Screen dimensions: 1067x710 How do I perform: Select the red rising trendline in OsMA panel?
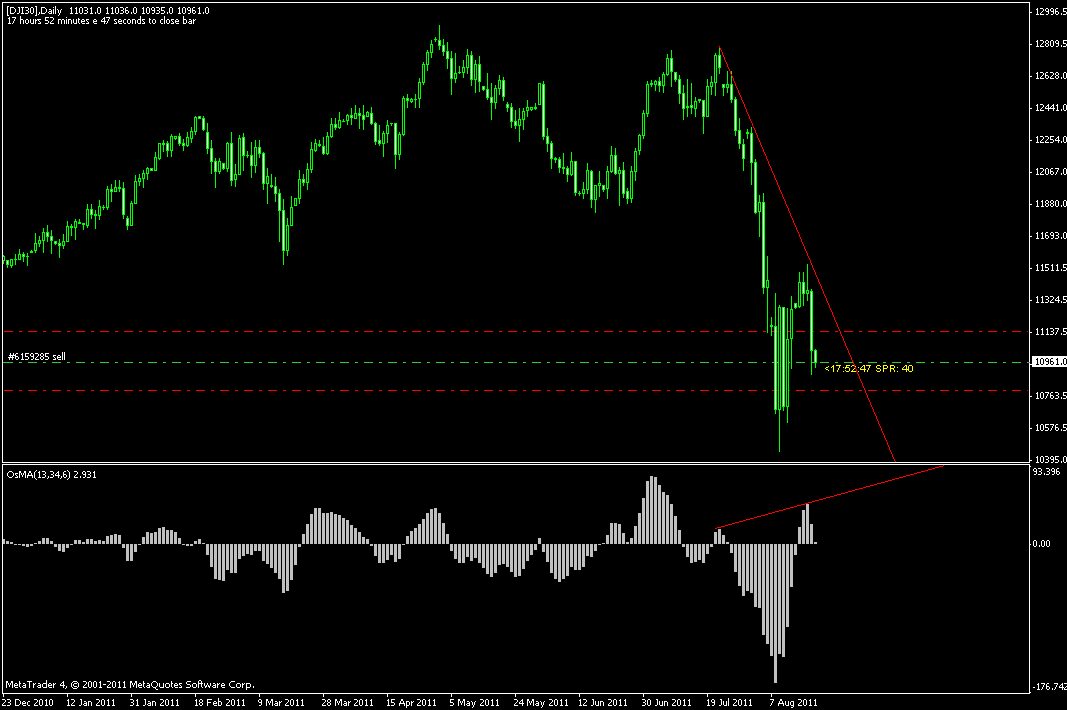pos(829,498)
